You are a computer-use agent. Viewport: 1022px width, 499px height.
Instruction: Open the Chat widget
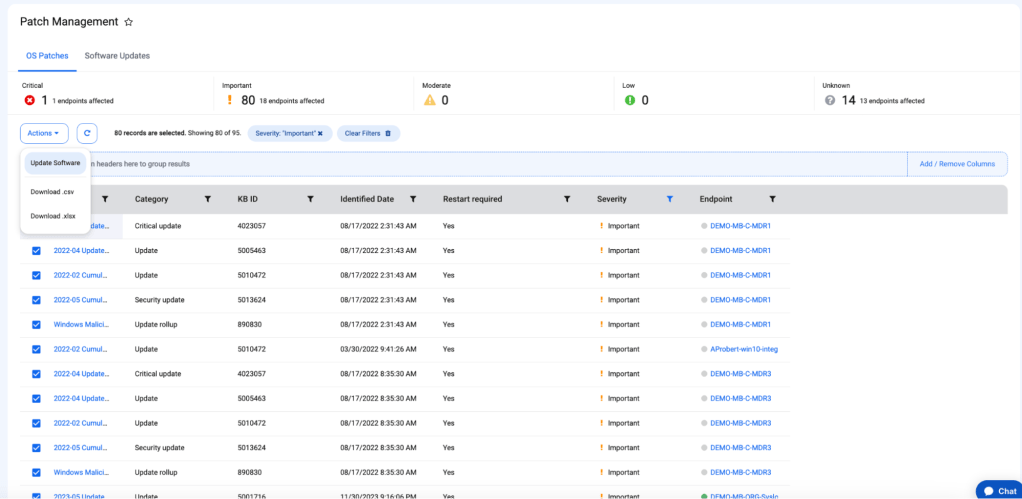click(1000, 491)
